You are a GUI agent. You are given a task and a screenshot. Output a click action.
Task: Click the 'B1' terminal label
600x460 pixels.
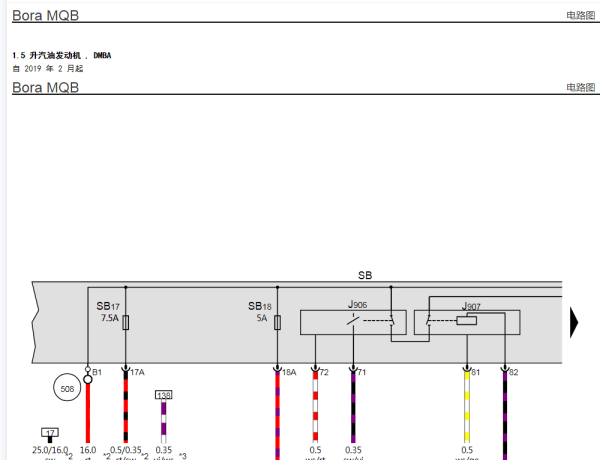tap(97, 372)
